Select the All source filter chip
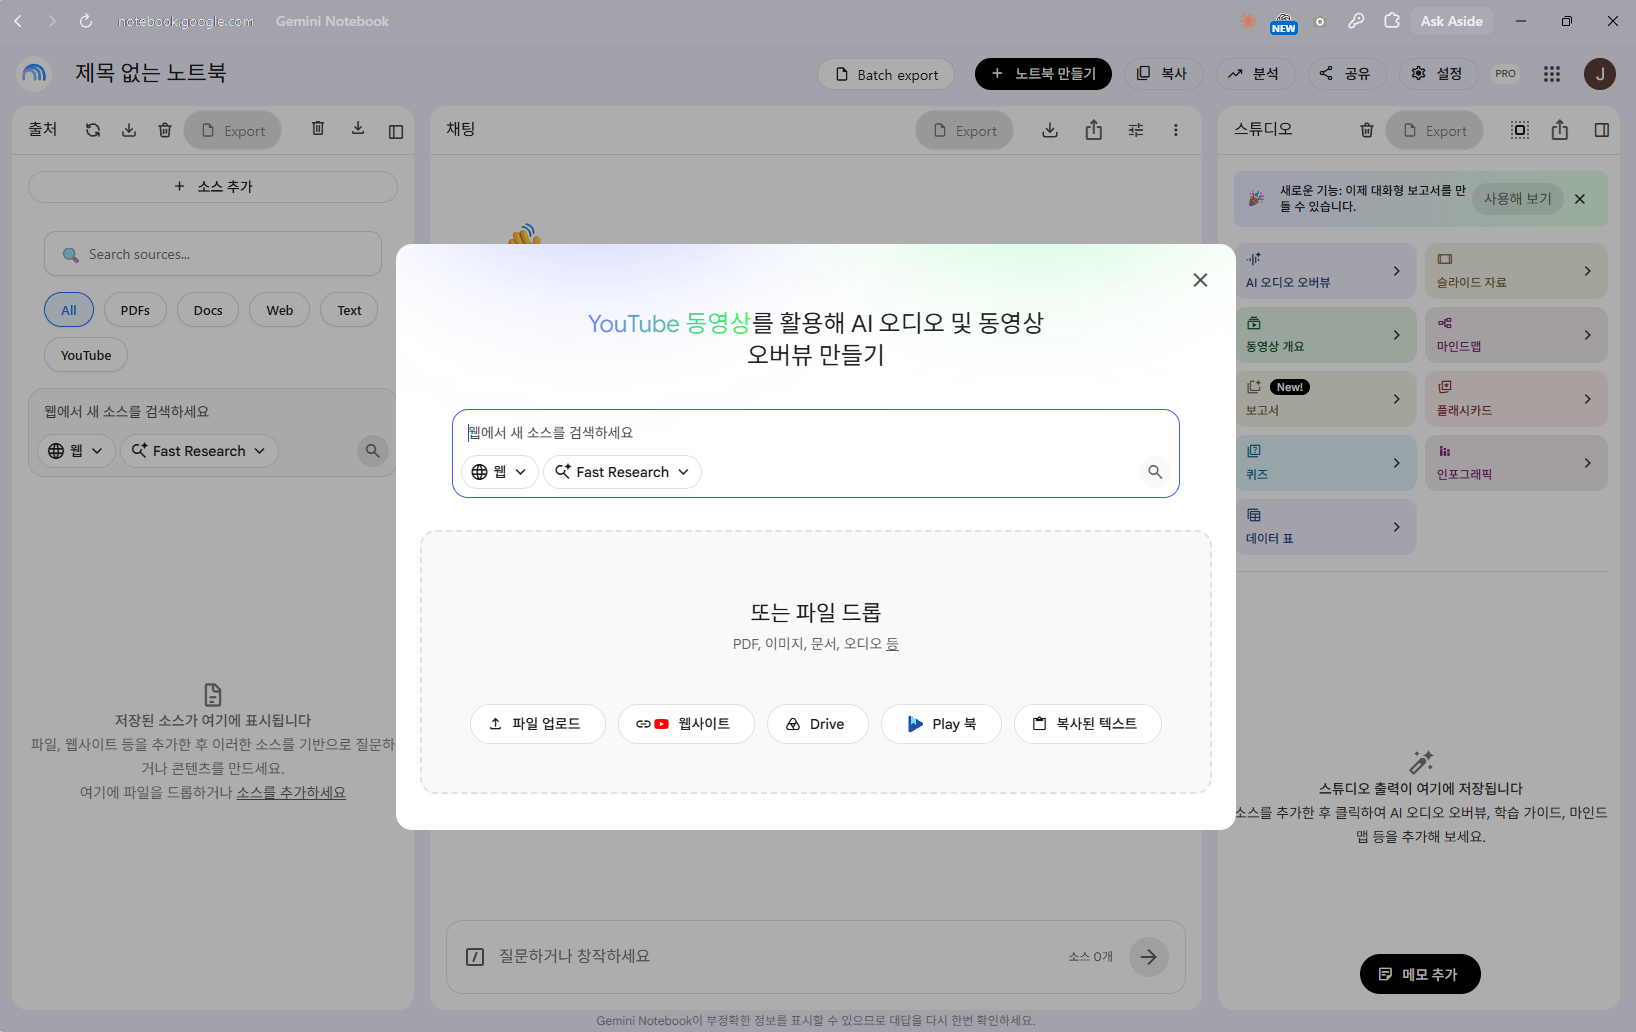1636x1032 pixels. pyautogui.click(x=69, y=310)
